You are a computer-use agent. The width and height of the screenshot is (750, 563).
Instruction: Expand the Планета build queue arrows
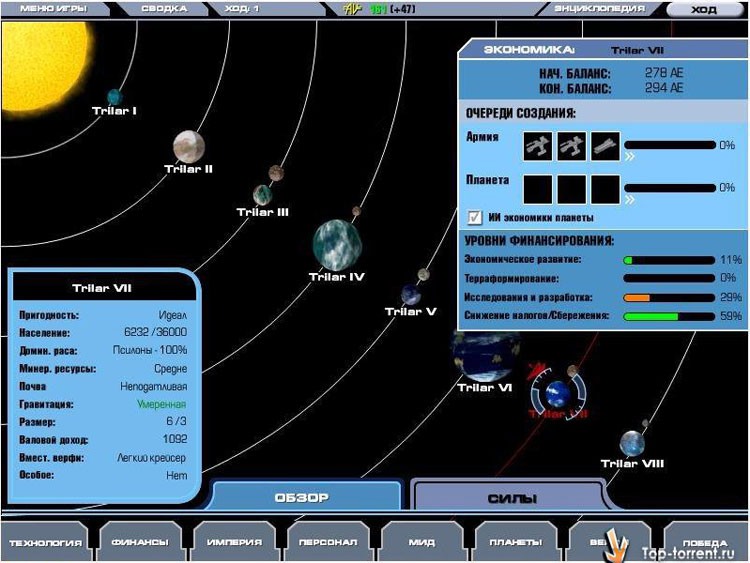coord(630,198)
